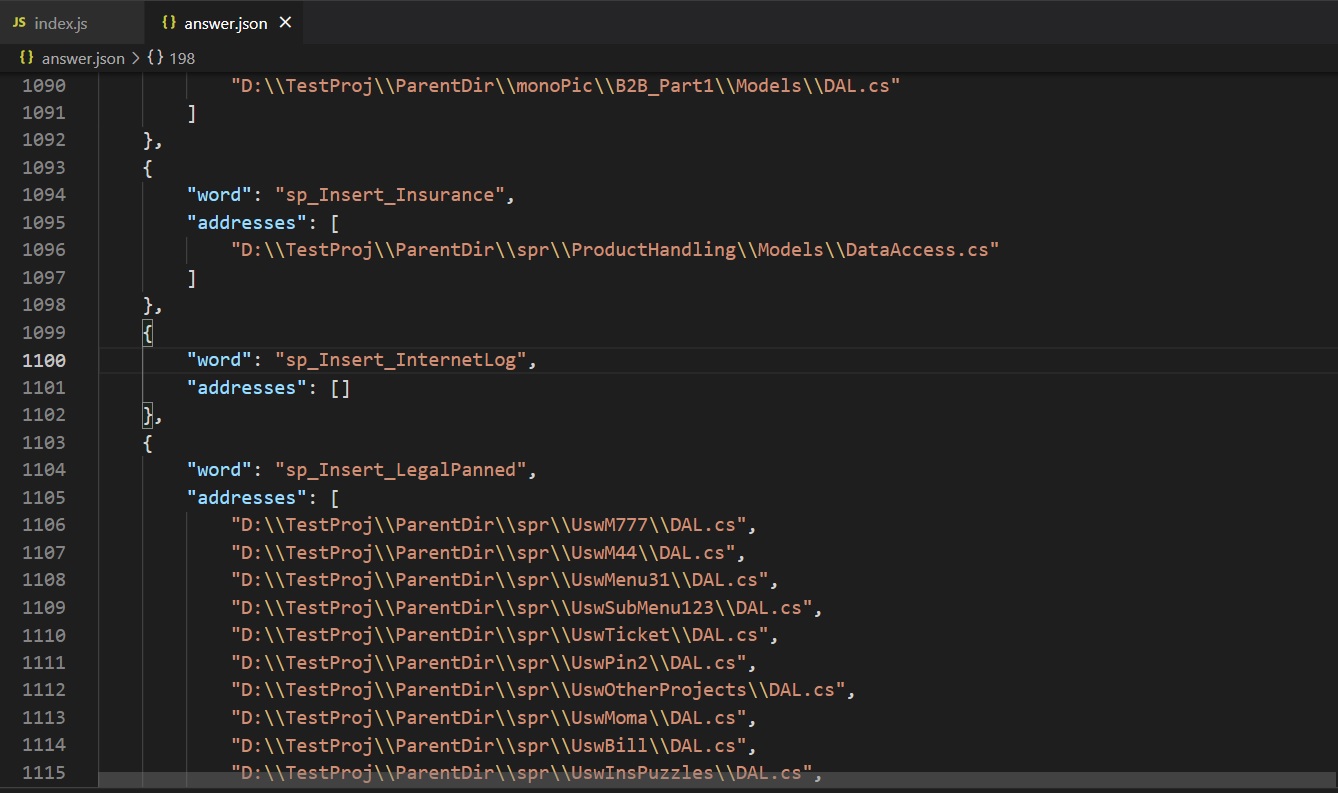Click the UswInsPuzzles DAL.cs path
This screenshot has width=1338, height=793.
click(x=522, y=772)
